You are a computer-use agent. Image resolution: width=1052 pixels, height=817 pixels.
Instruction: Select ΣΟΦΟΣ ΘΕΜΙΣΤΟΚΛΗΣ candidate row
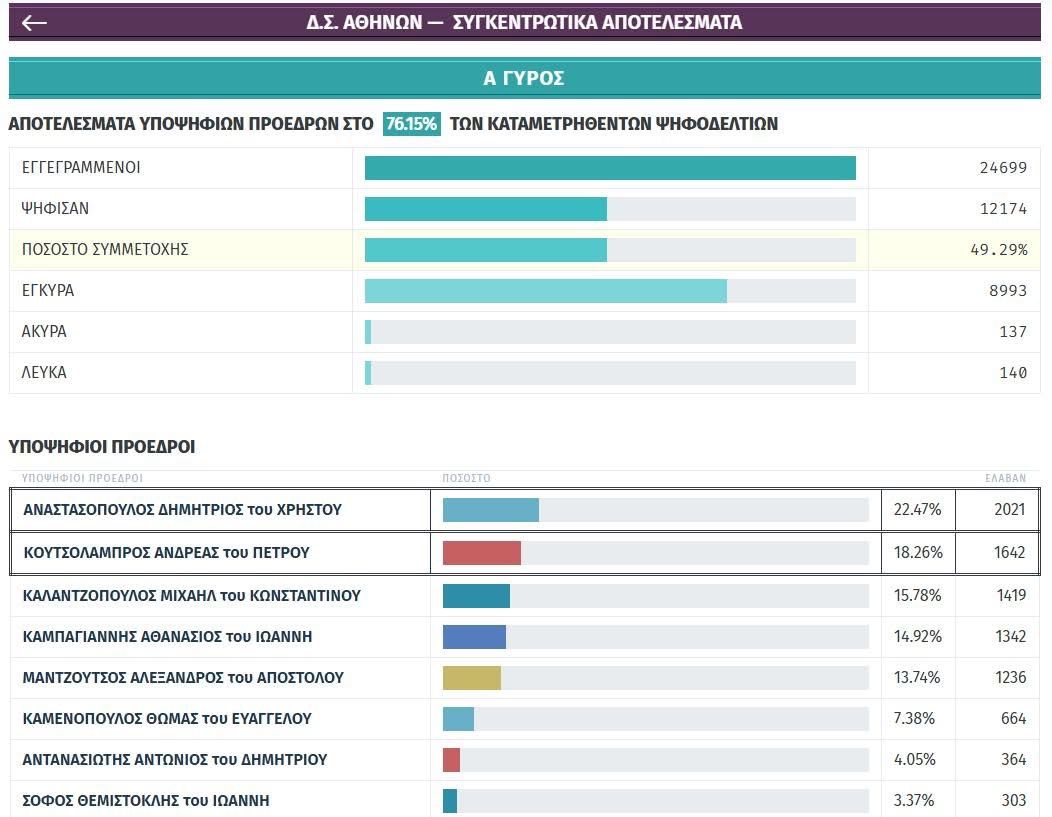coord(146,801)
